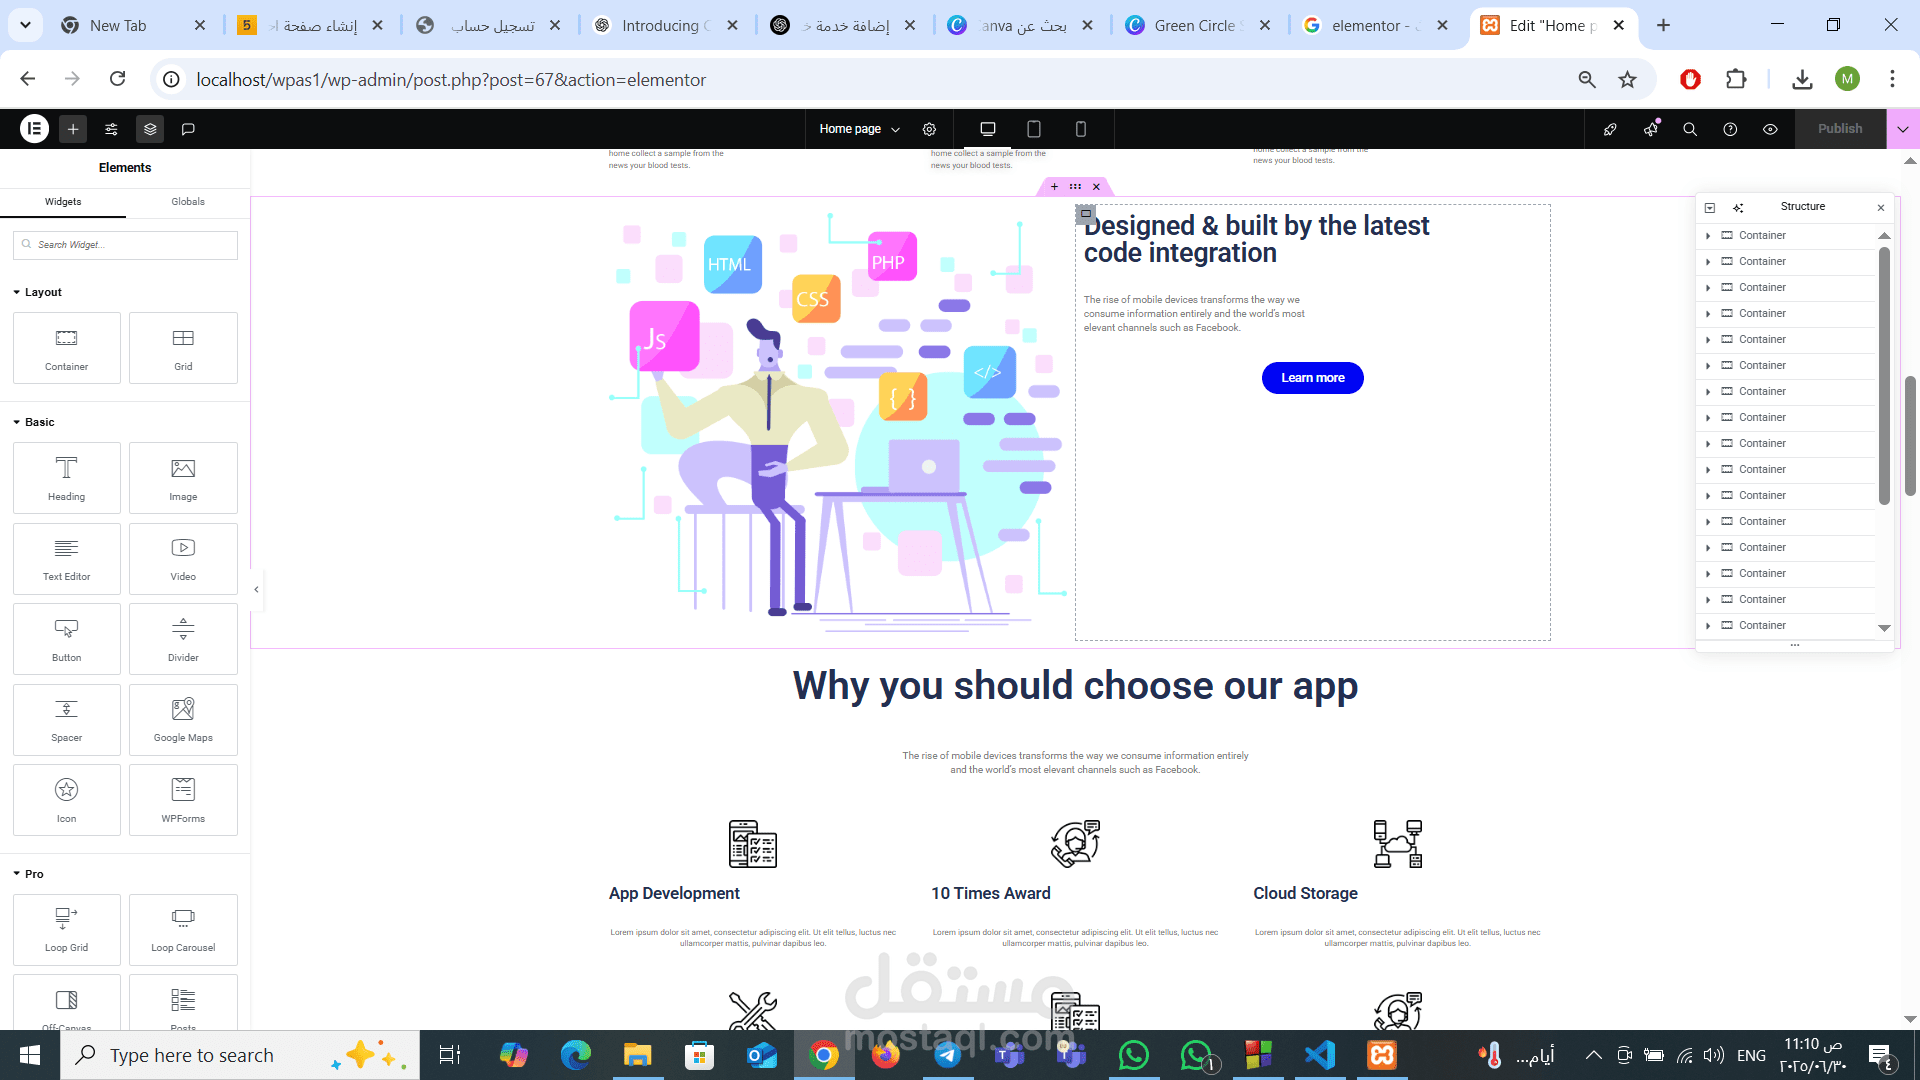Switch to the Globals tab
Viewport: 1920px width, 1080px height.
pos(188,202)
